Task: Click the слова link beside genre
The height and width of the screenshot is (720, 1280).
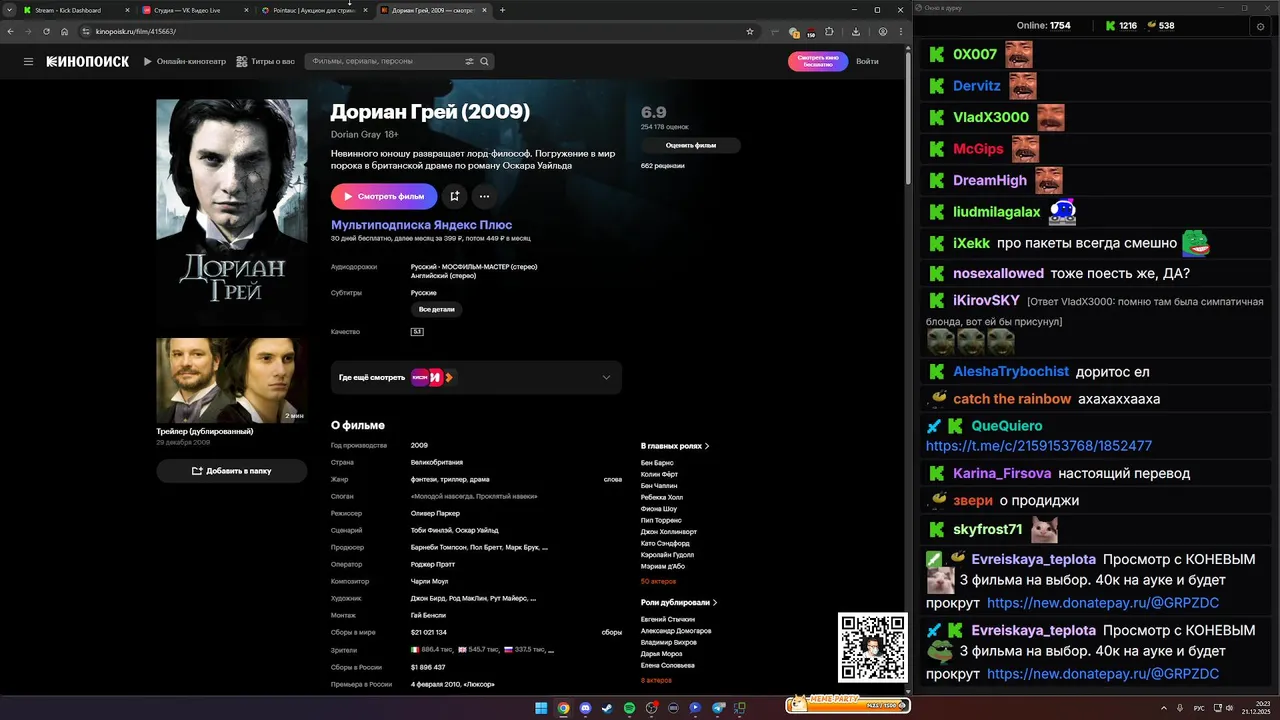Action: (613, 479)
